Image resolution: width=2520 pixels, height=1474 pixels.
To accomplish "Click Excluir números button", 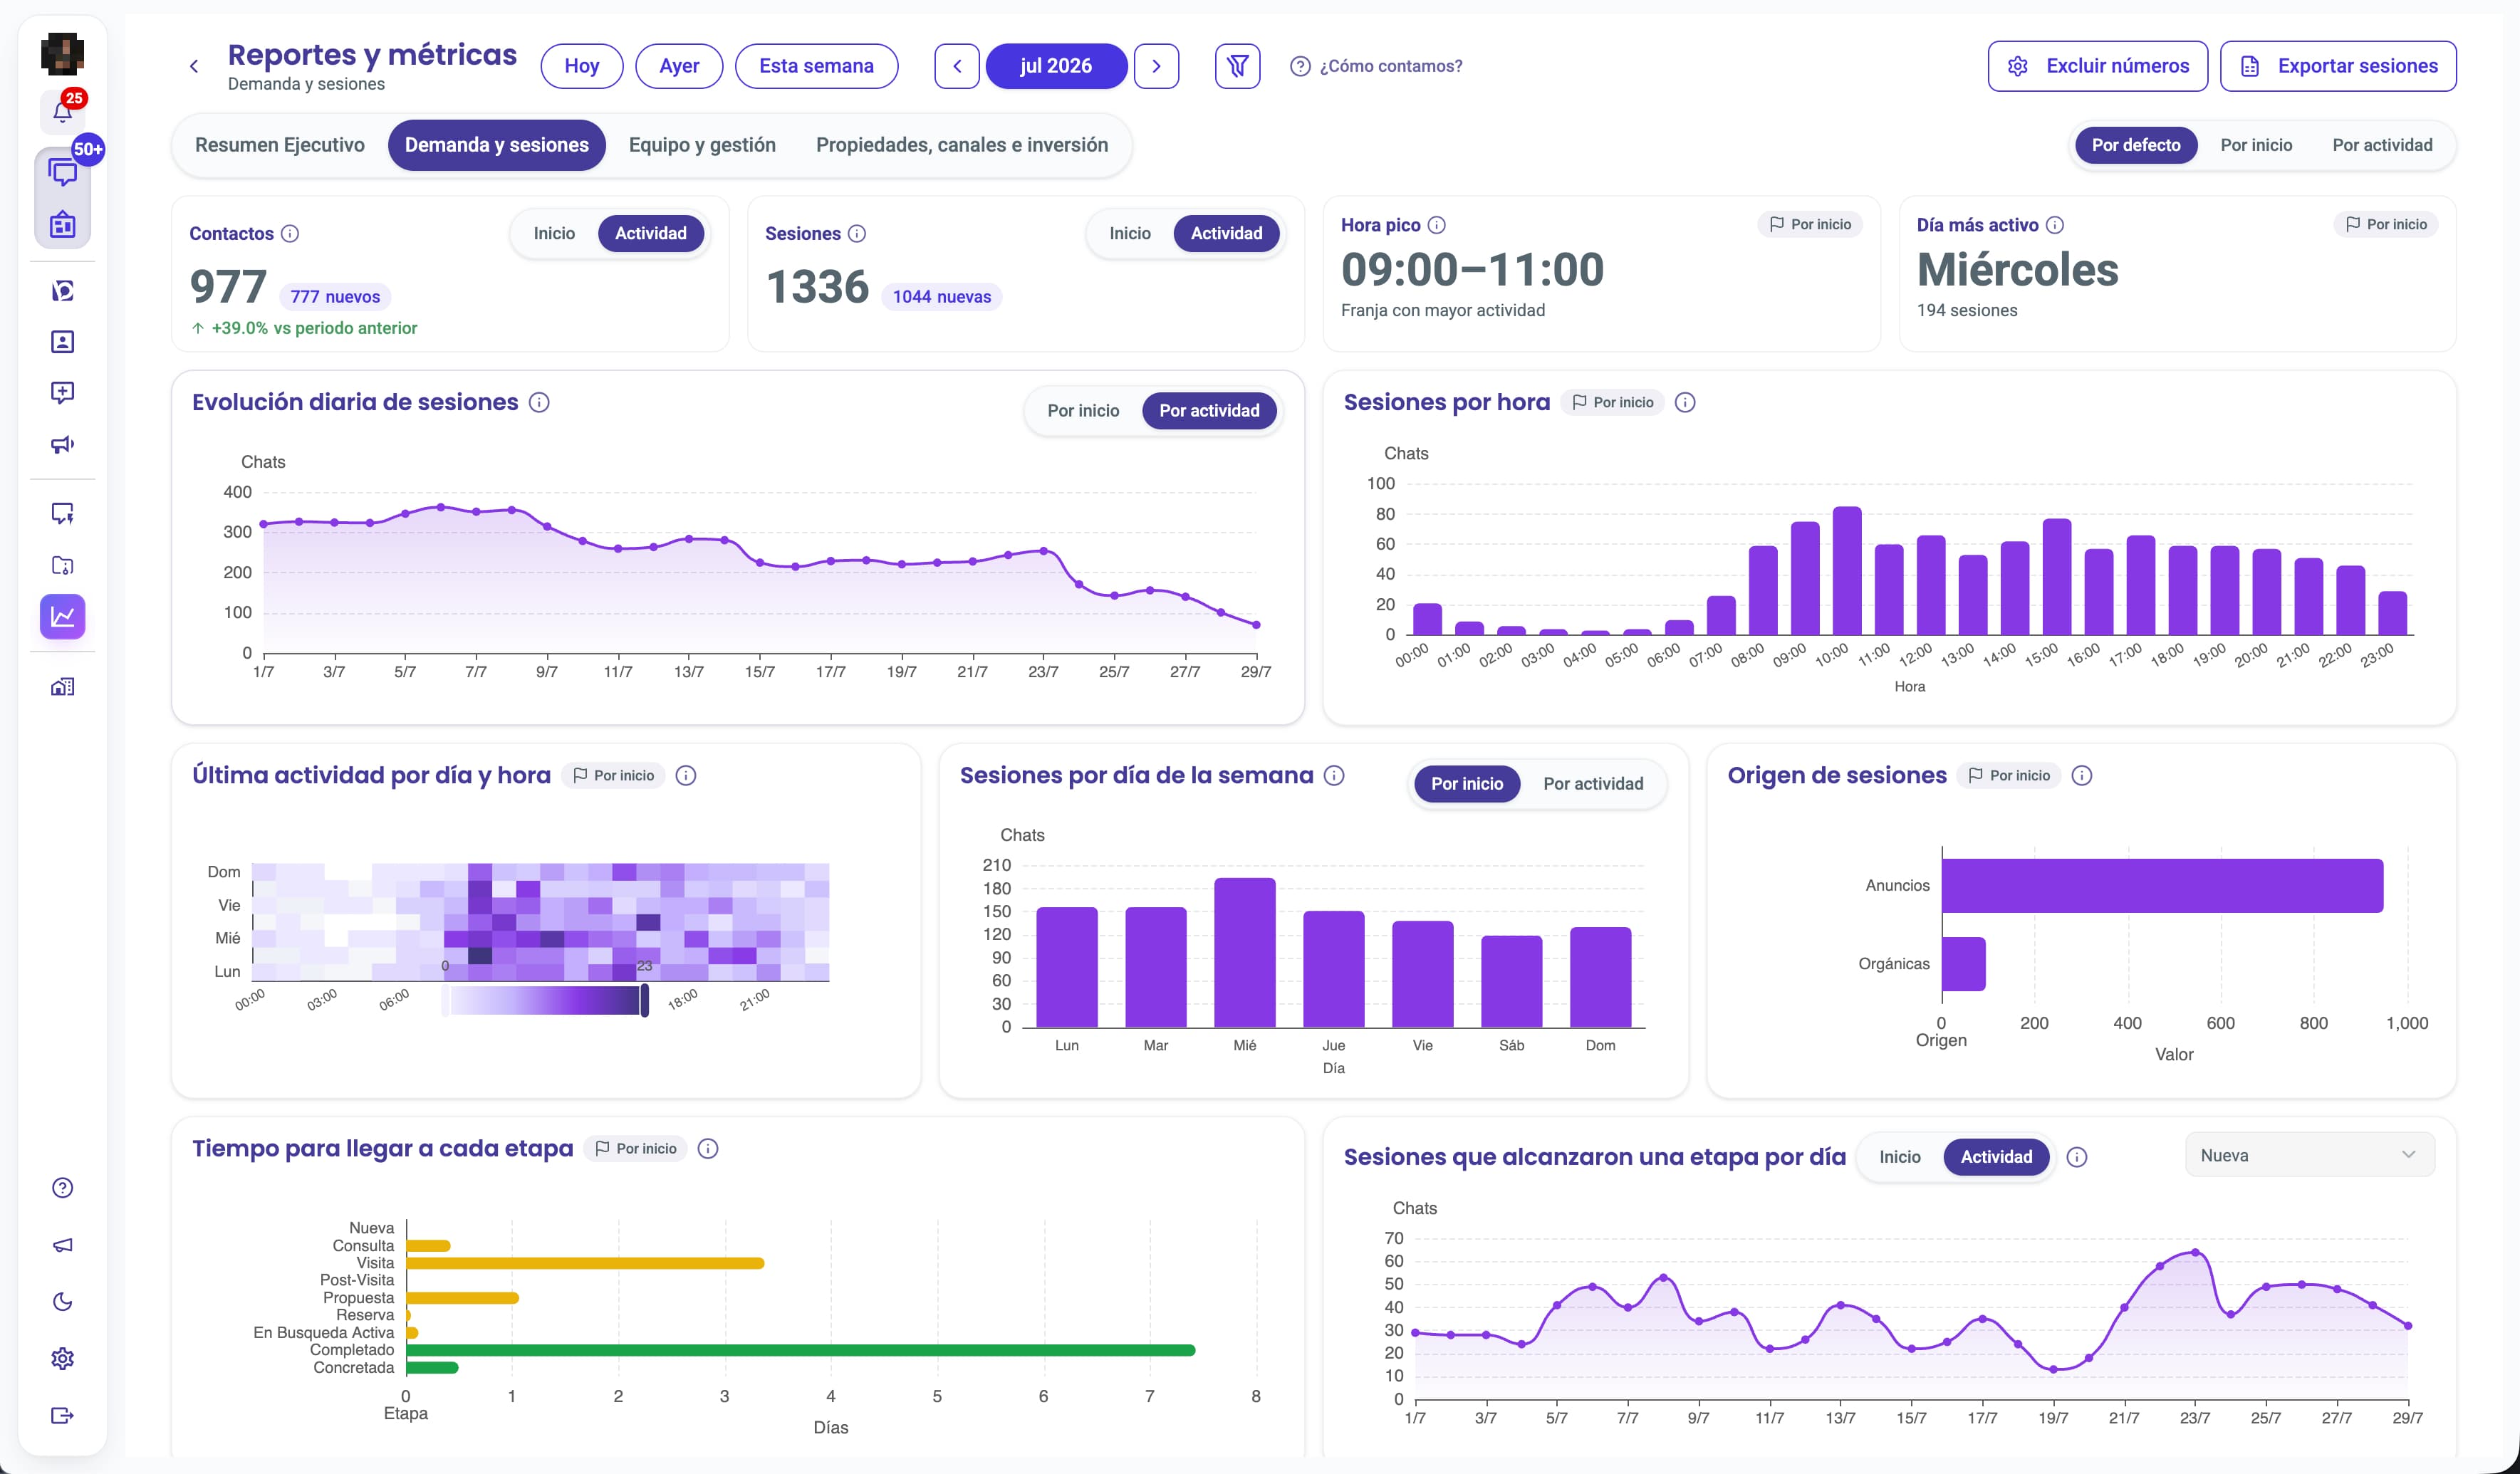I will 2097,66.
